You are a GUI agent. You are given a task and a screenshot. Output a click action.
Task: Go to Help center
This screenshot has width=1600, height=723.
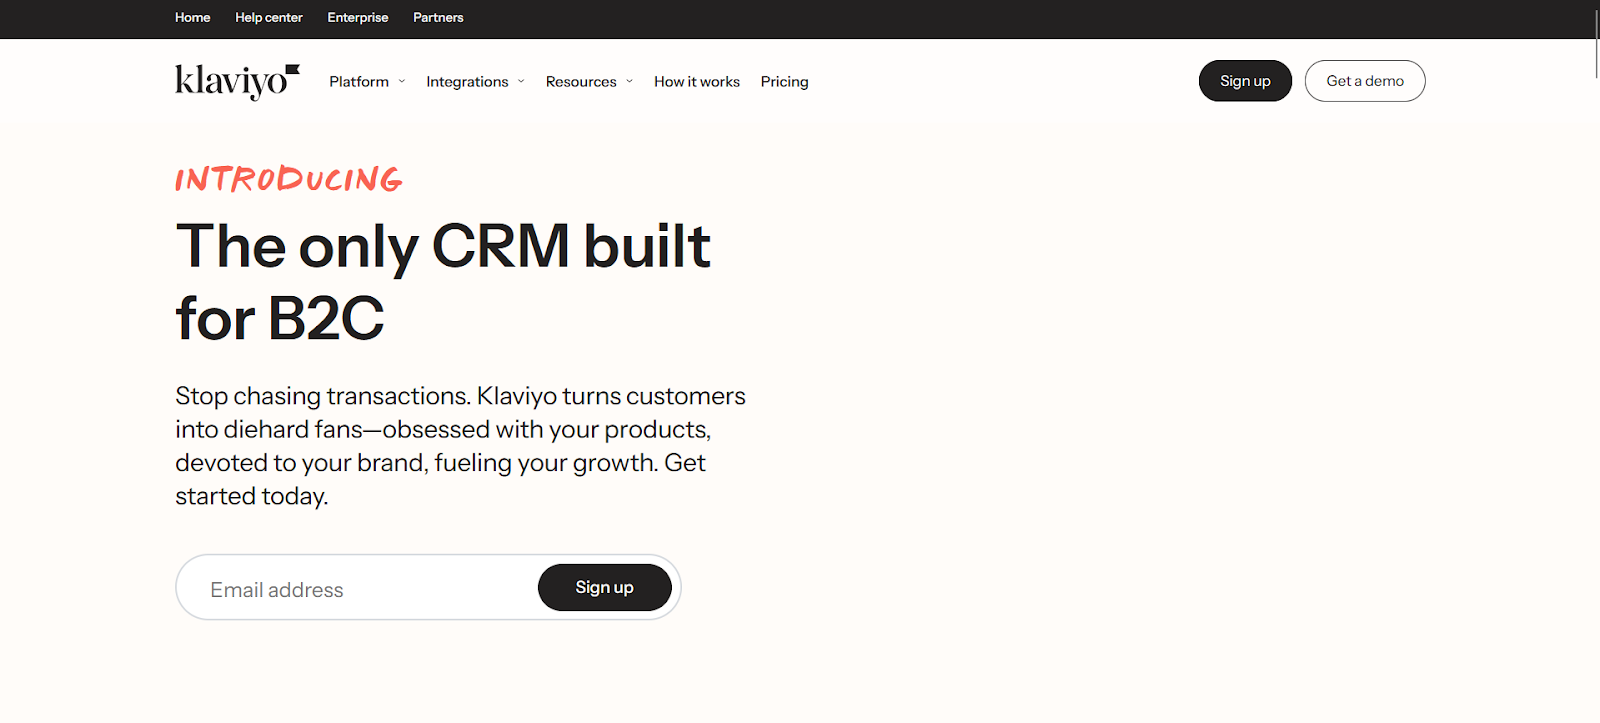coord(268,17)
